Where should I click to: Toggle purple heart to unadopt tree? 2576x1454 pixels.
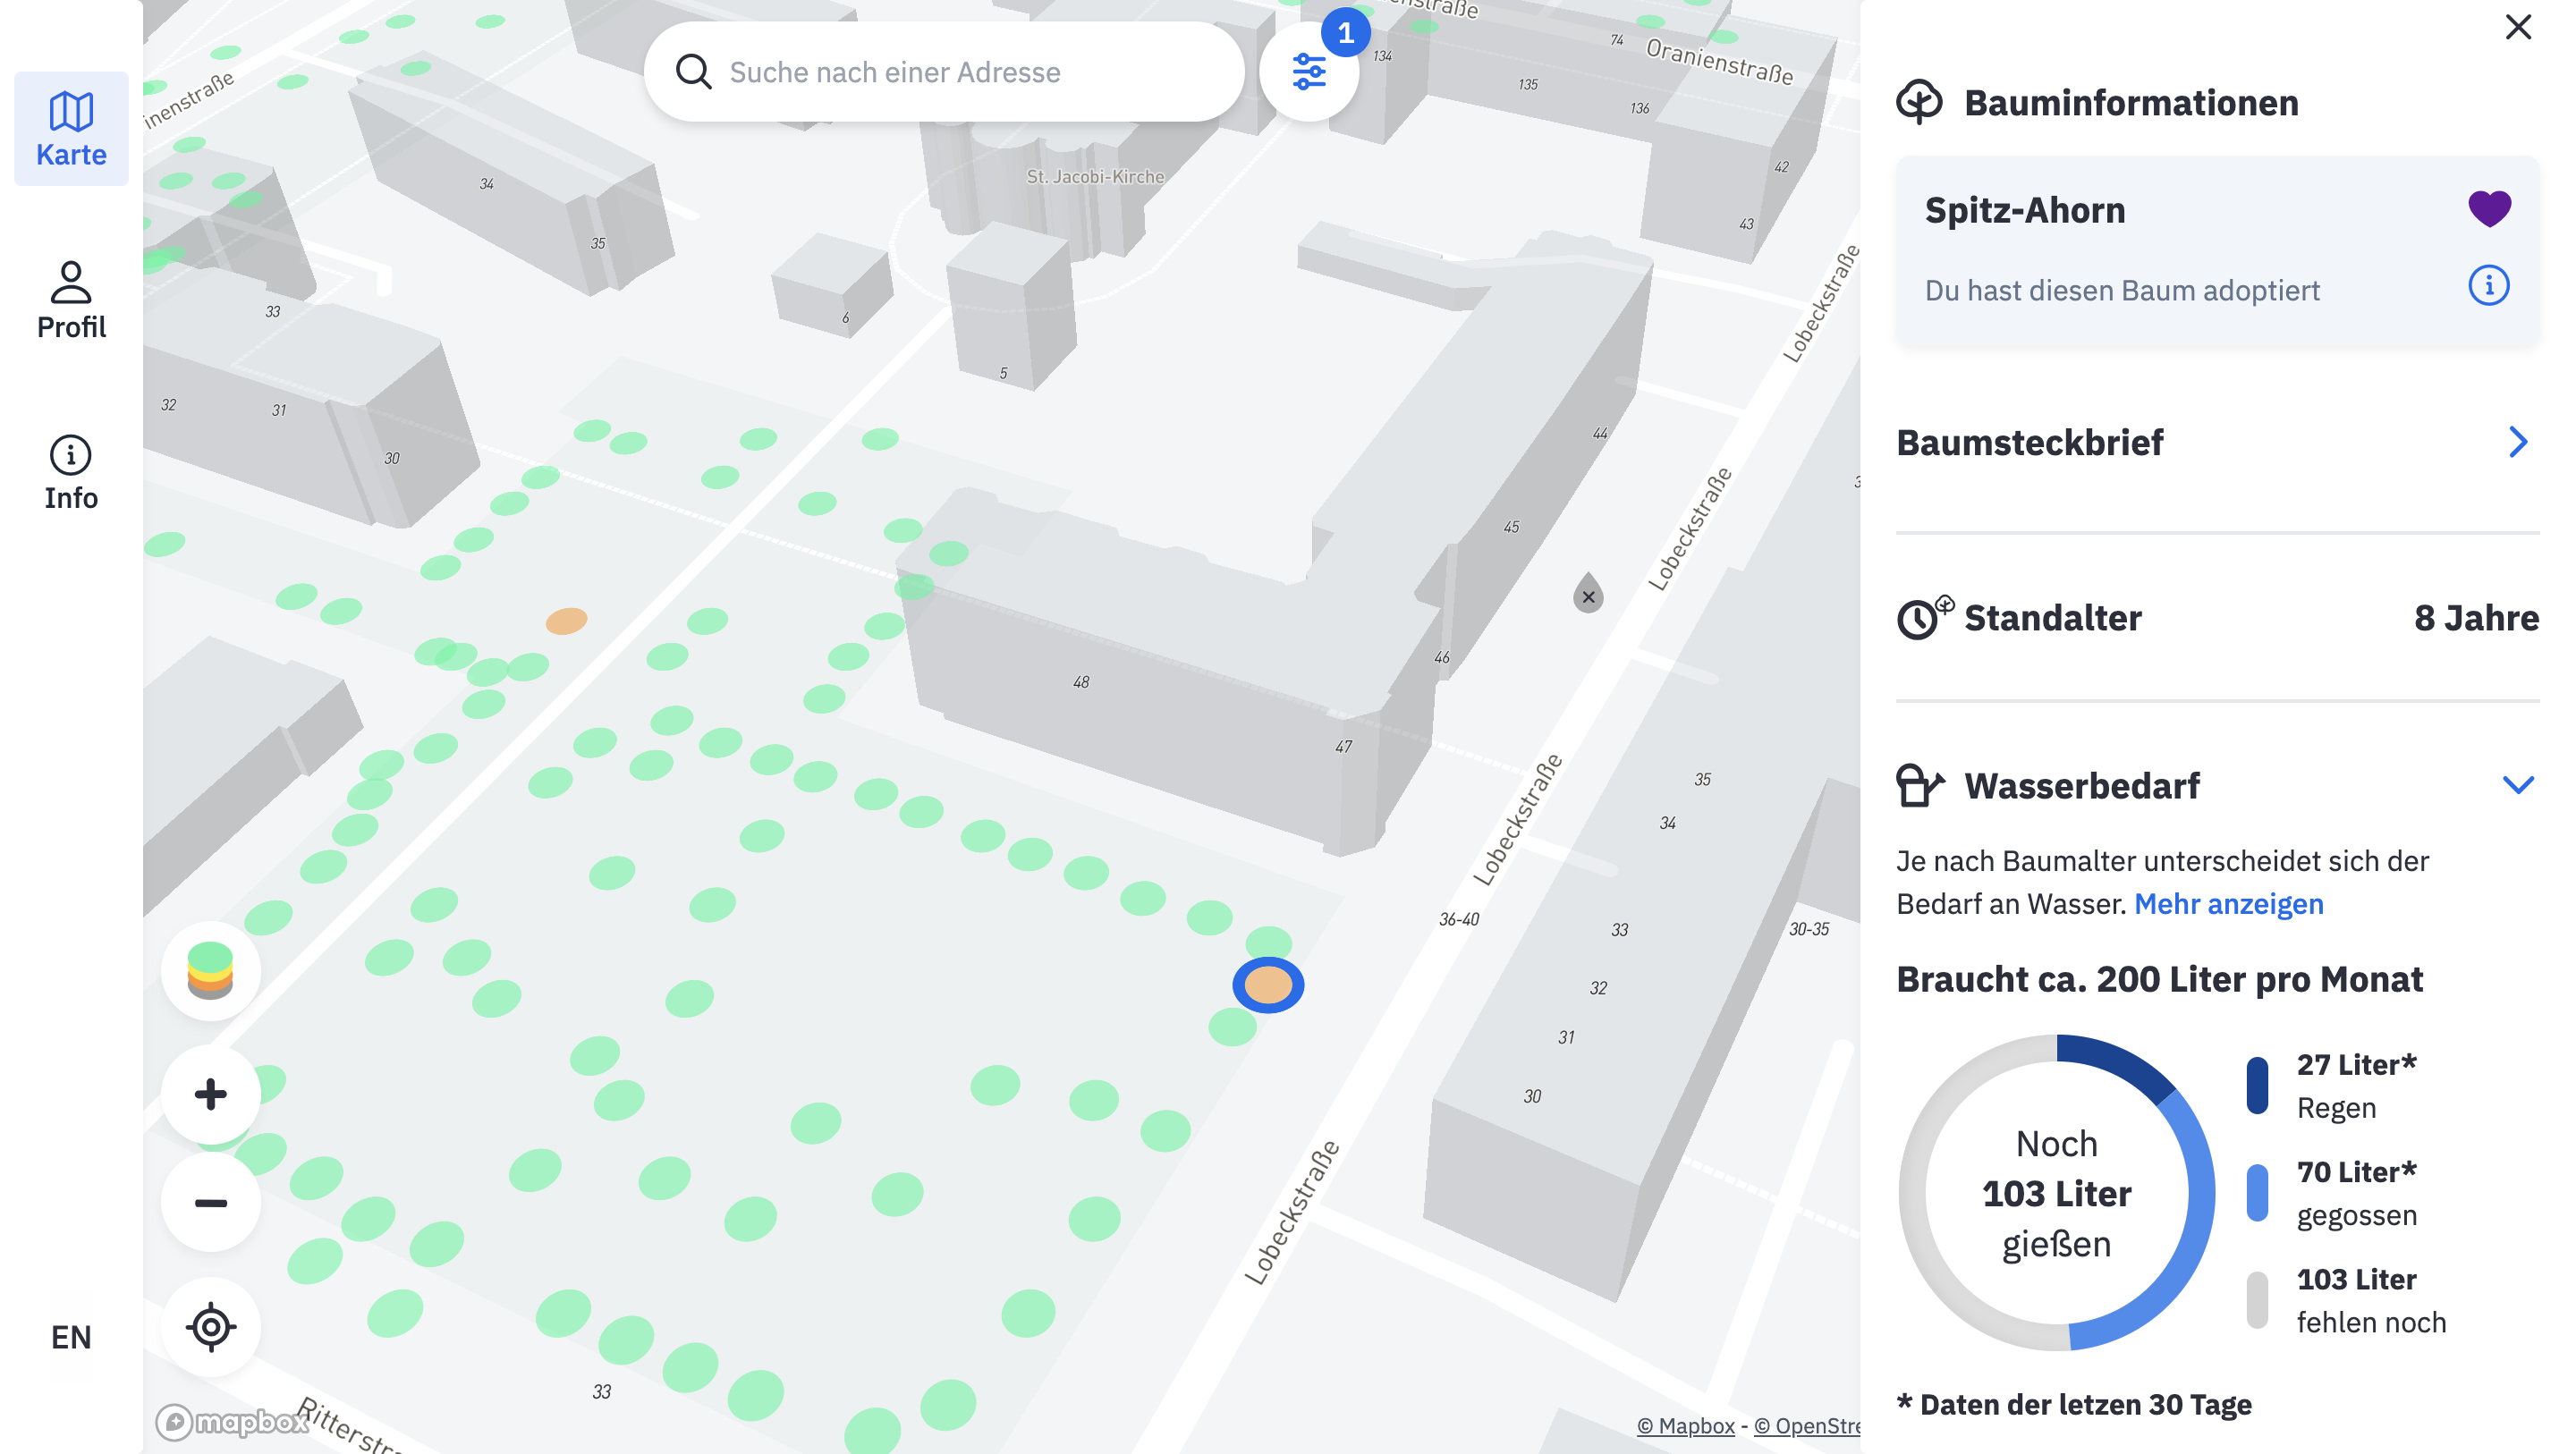[x=2488, y=209]
